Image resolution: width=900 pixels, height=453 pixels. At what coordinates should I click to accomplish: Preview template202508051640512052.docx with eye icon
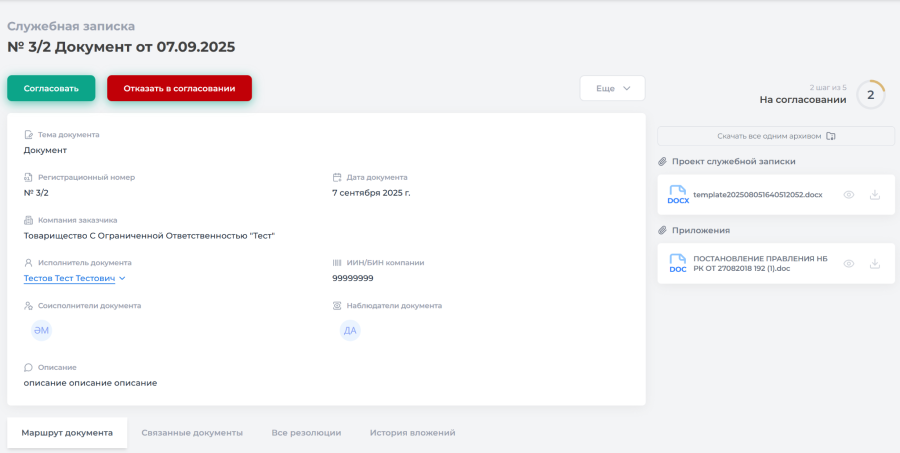pos(848,195)
